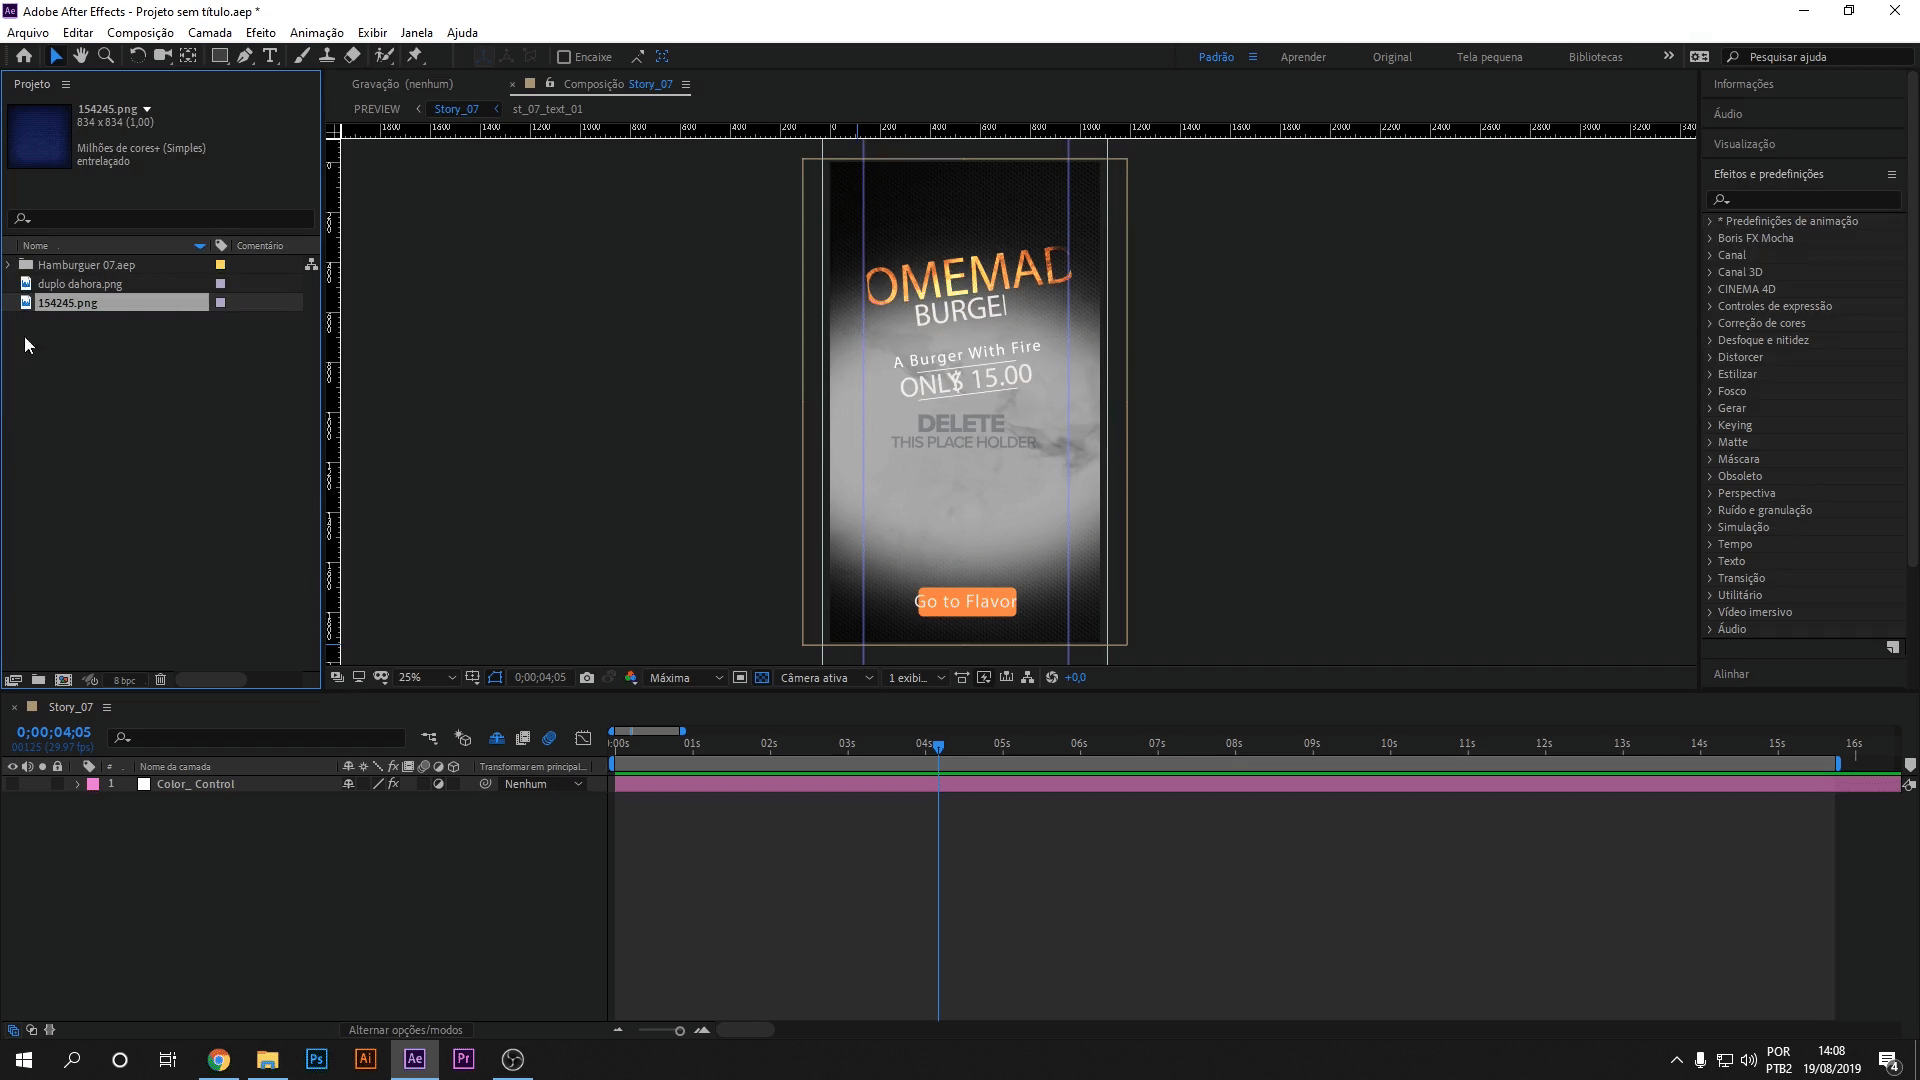
Task: Switch to the Aprender workspace
Action: (x=1303, y=57)
